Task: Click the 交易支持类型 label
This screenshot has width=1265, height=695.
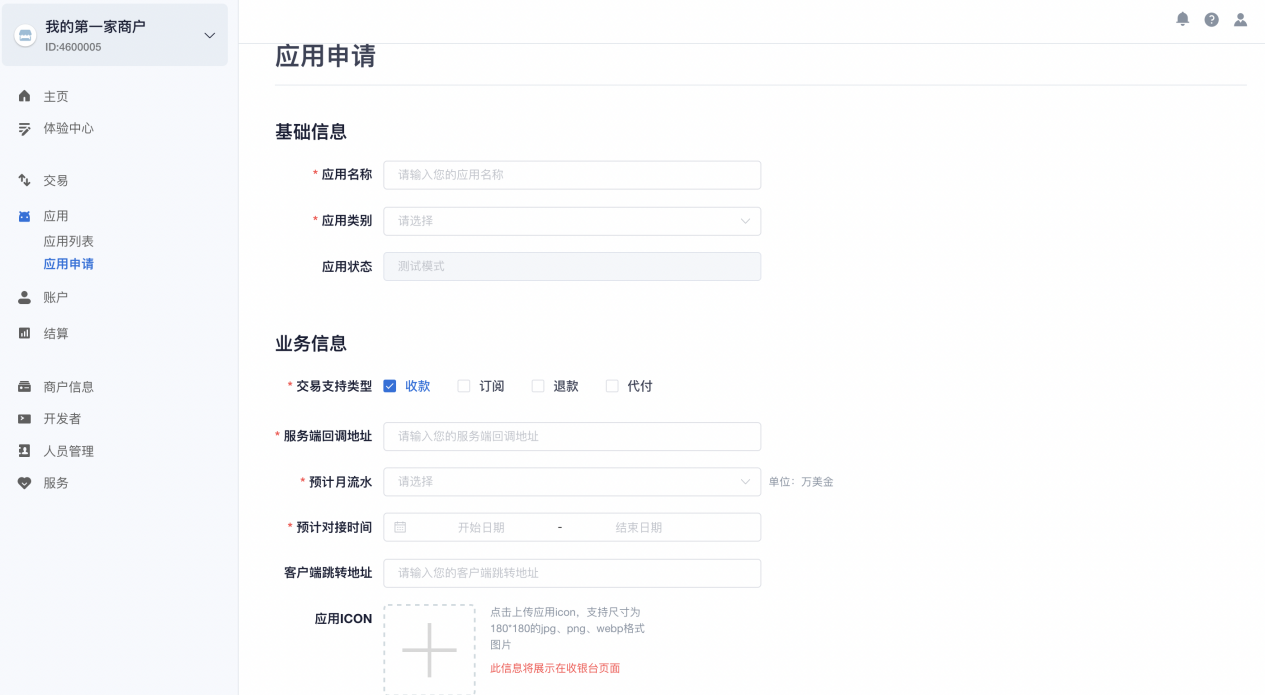Action: coord(334,386)
